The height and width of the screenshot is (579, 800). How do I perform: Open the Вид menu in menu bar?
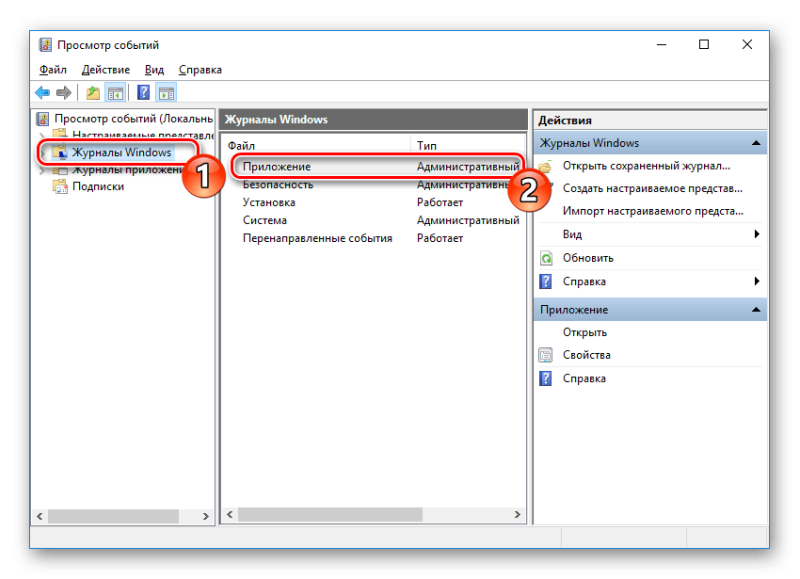(154, 70)
